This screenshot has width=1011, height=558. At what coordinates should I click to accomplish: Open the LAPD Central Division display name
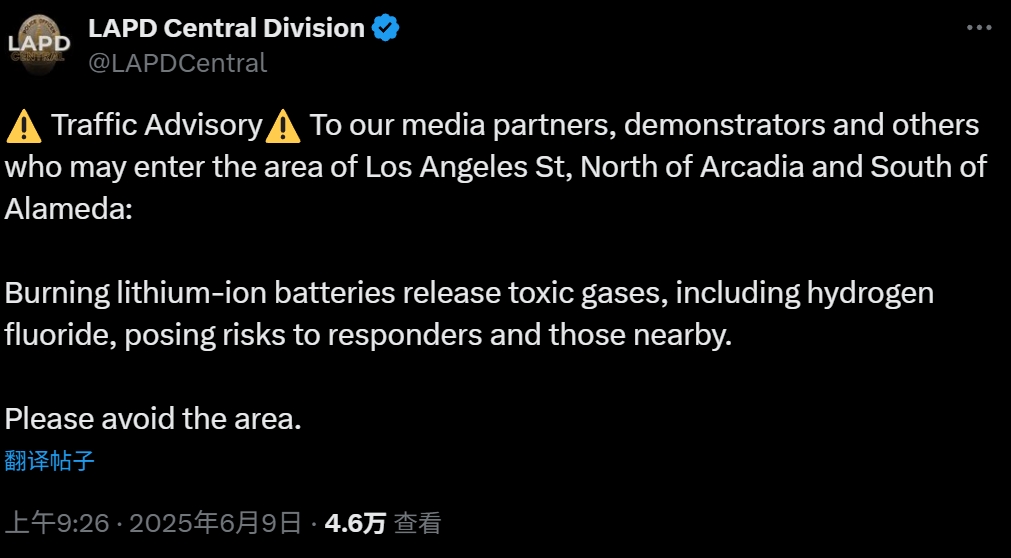(x=226, y=28)
